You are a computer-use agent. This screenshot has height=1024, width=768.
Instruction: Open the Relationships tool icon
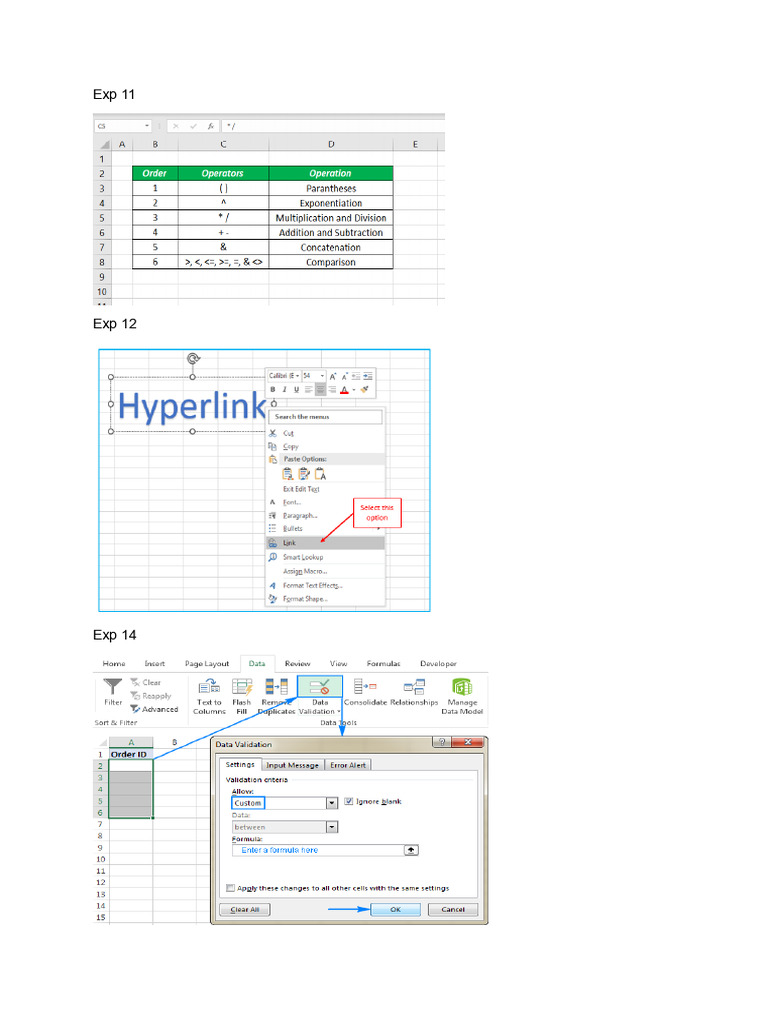tap(414, 687)
